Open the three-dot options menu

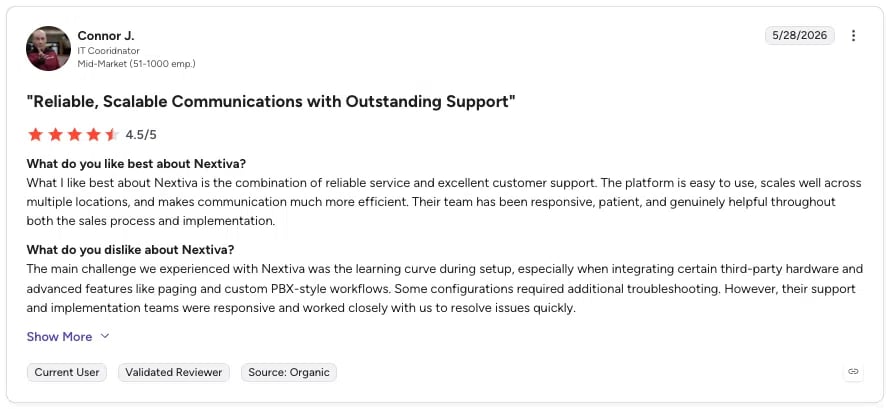(x=853, y=36)
